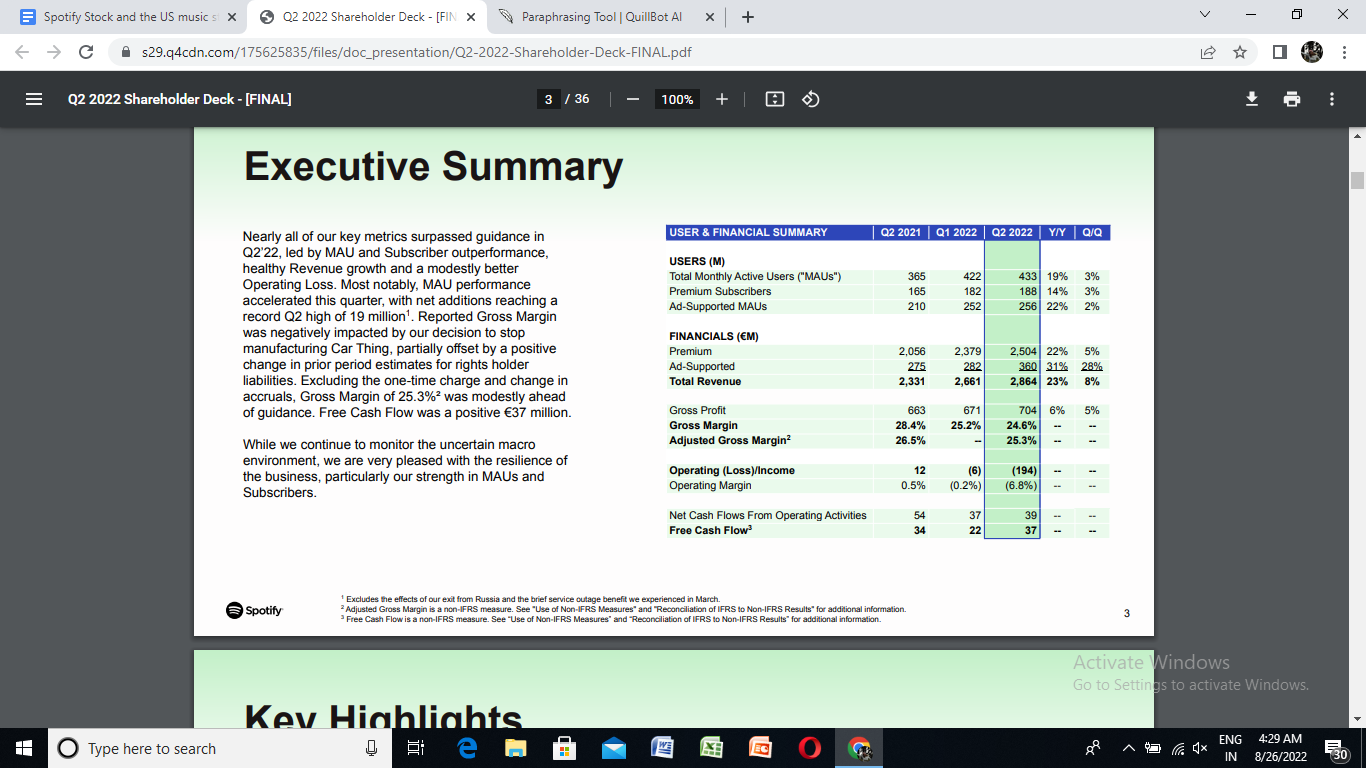Reload the current page

pyautogui.click(x=86, y=52)
